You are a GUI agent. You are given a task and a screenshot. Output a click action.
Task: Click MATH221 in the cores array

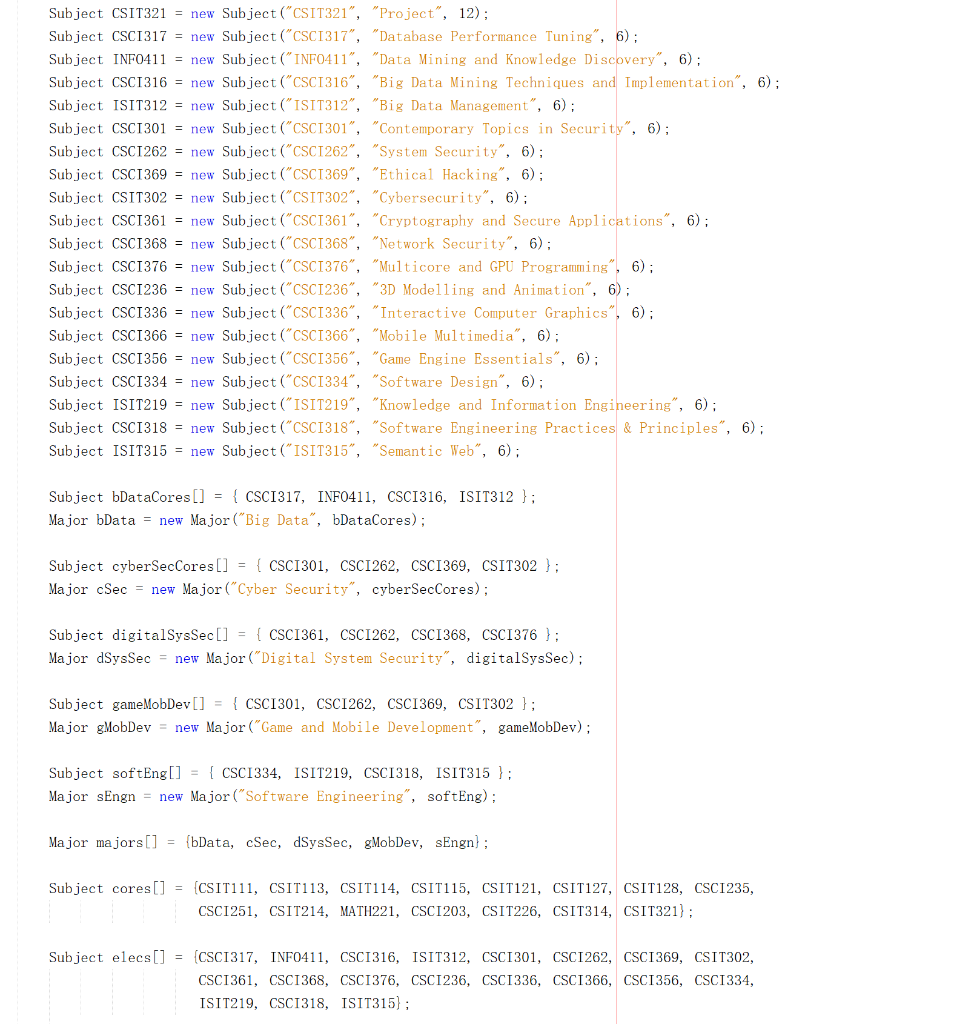click(368, 912)
